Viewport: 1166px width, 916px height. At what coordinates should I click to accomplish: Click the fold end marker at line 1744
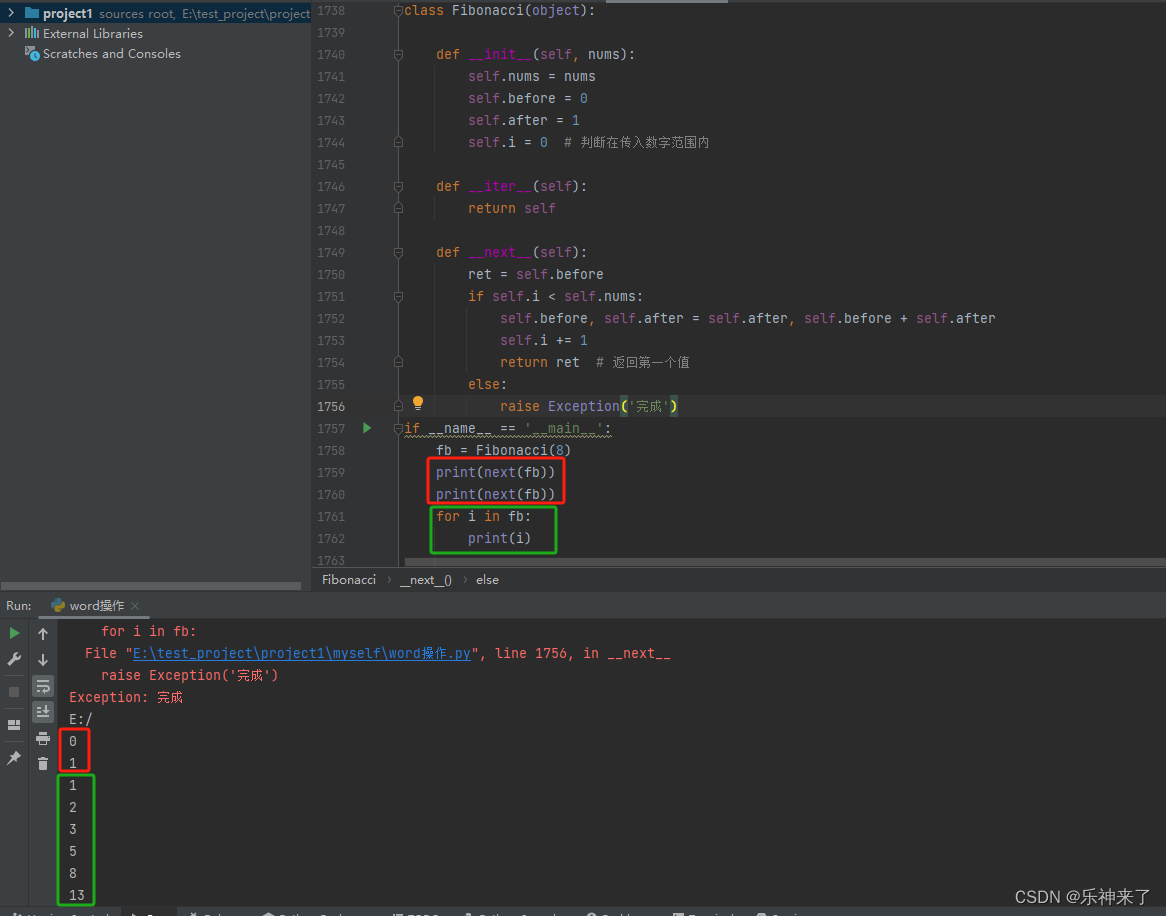pyautogui.click(x=399, y=142)
